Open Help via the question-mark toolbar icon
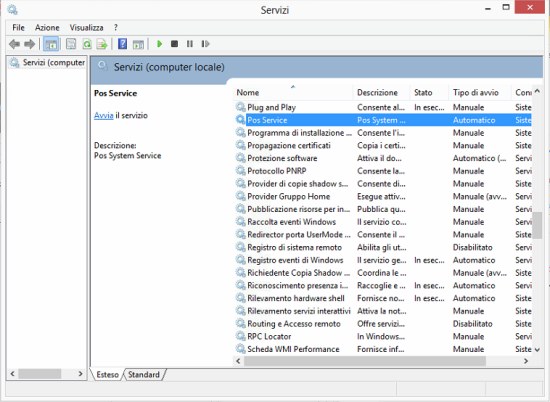 (x=122, y=44)
